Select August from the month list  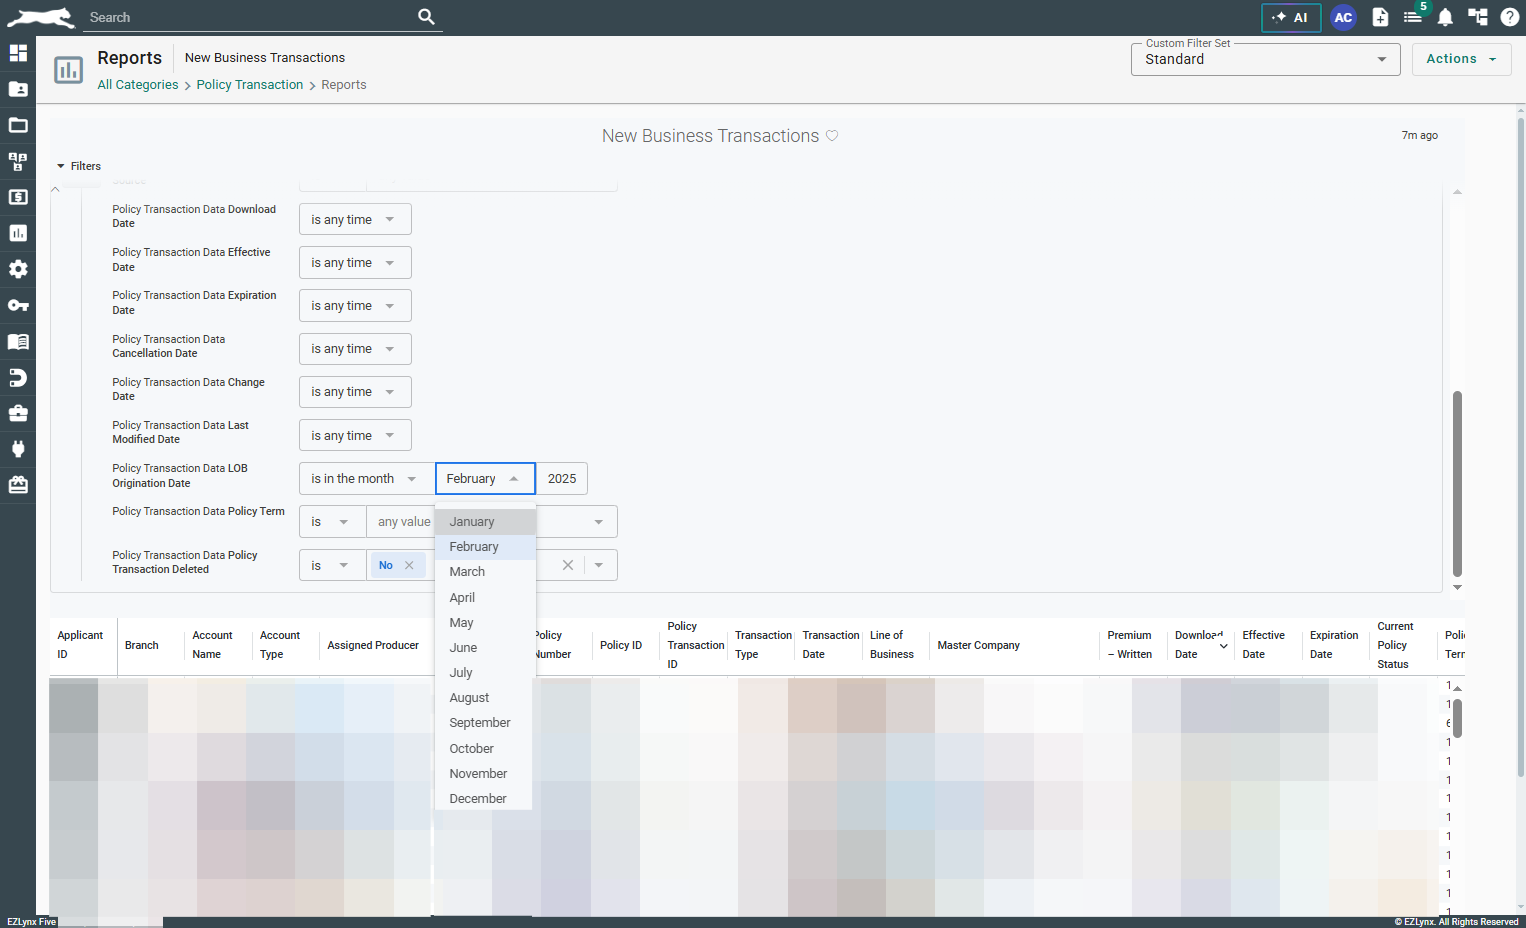coord(485,698)
